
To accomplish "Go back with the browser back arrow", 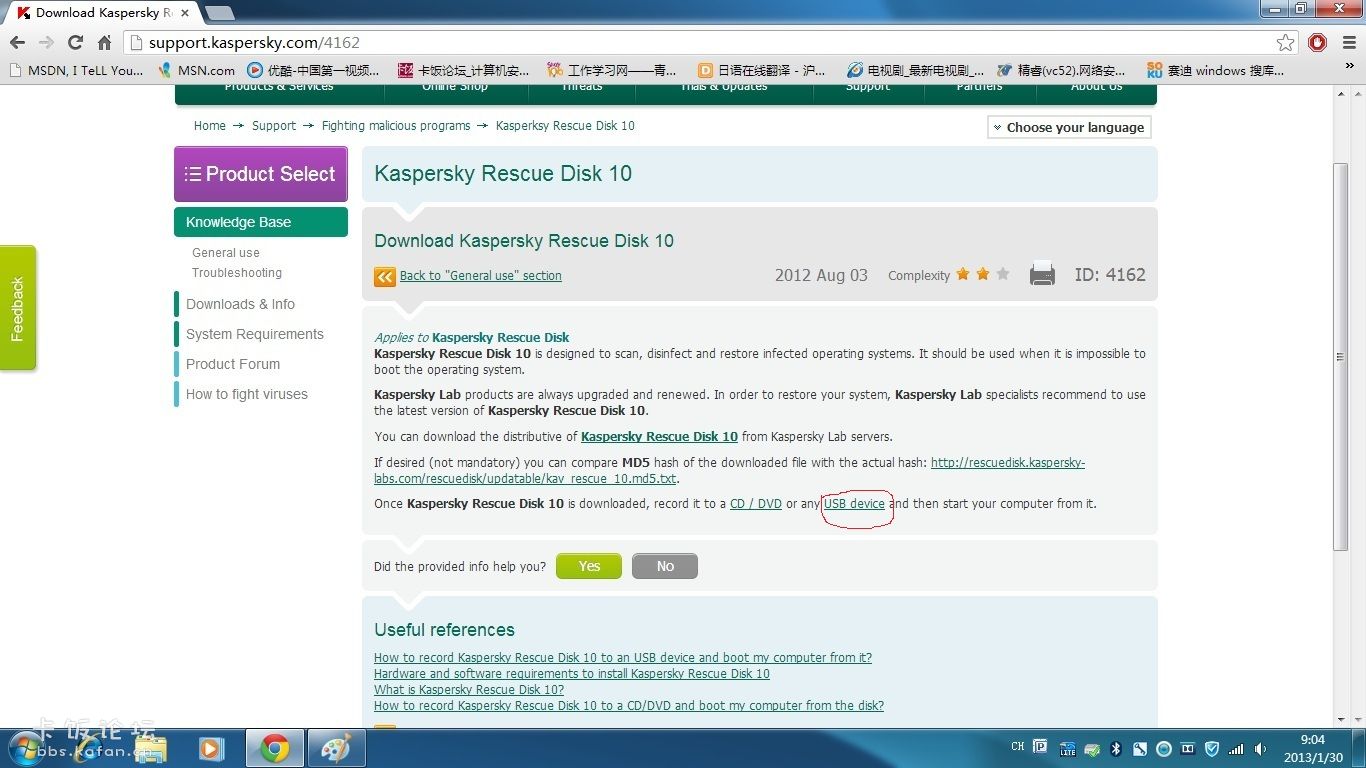I will (x=17, y=42).
